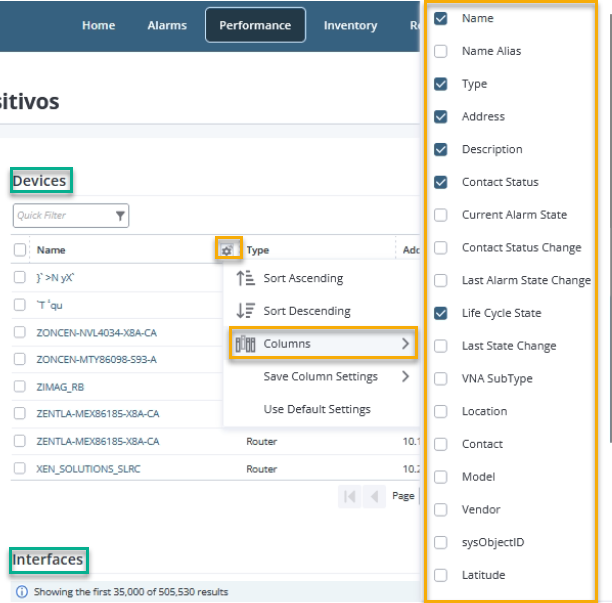Select the XEN_SOLUTIONS_SLRC row checkbox
Image resolution: width=612 pixels, height=603 pixels.
pyautogui.click(x=20, y=468)
